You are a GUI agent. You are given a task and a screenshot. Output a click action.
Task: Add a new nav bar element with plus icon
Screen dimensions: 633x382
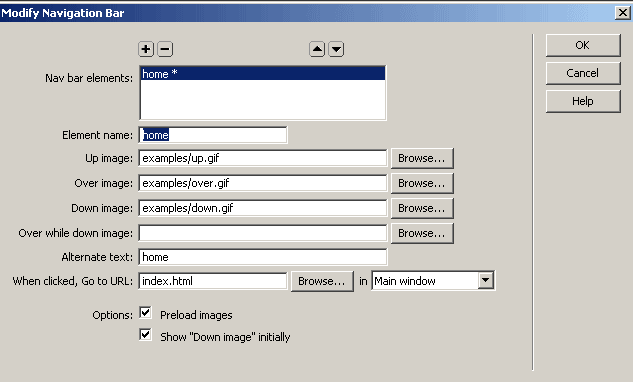146,49
